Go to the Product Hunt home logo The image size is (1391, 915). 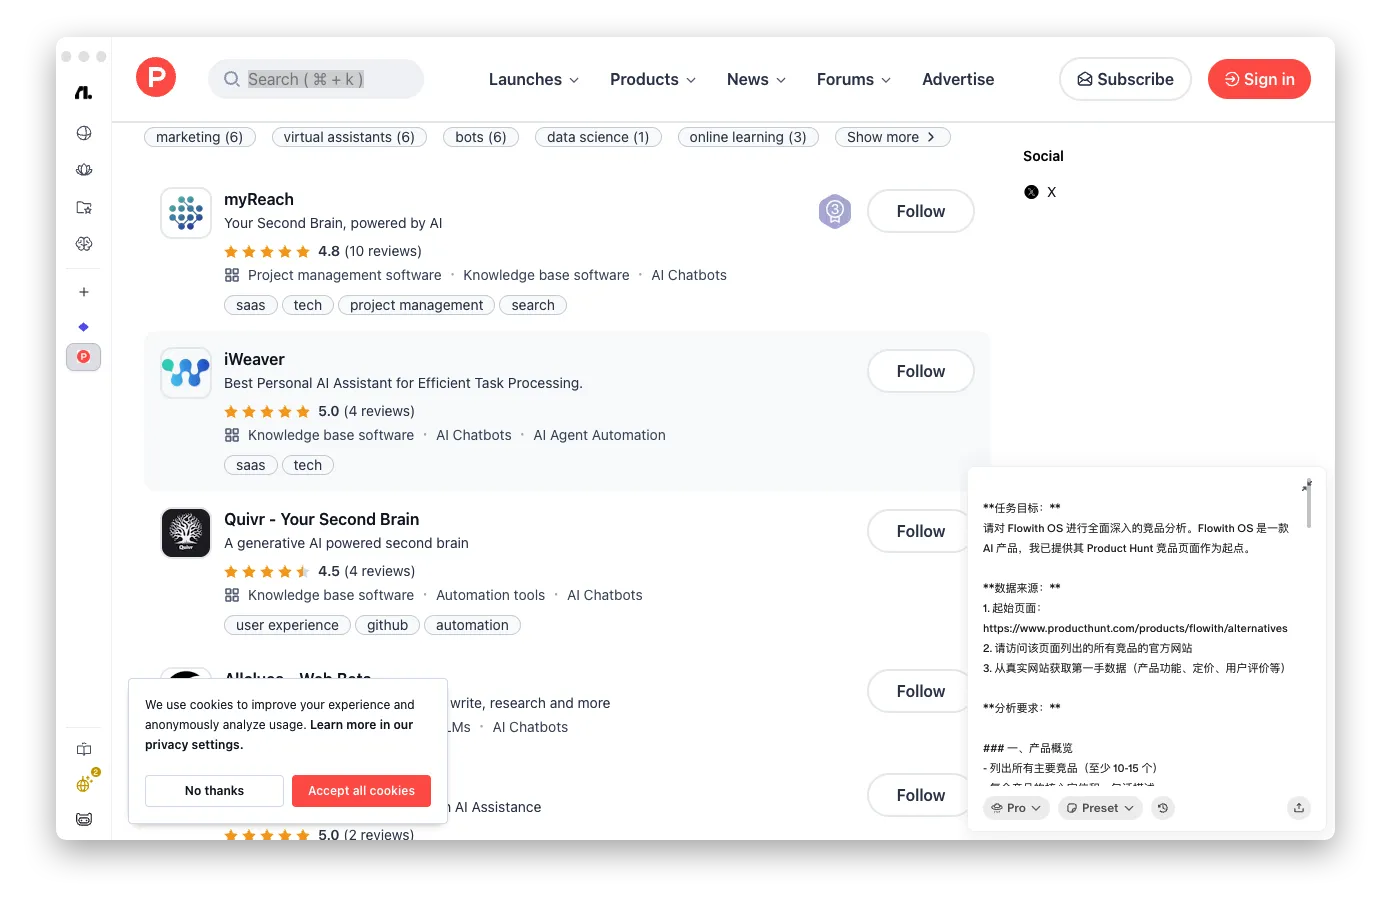pyautogui.click(x=156, y=78)
